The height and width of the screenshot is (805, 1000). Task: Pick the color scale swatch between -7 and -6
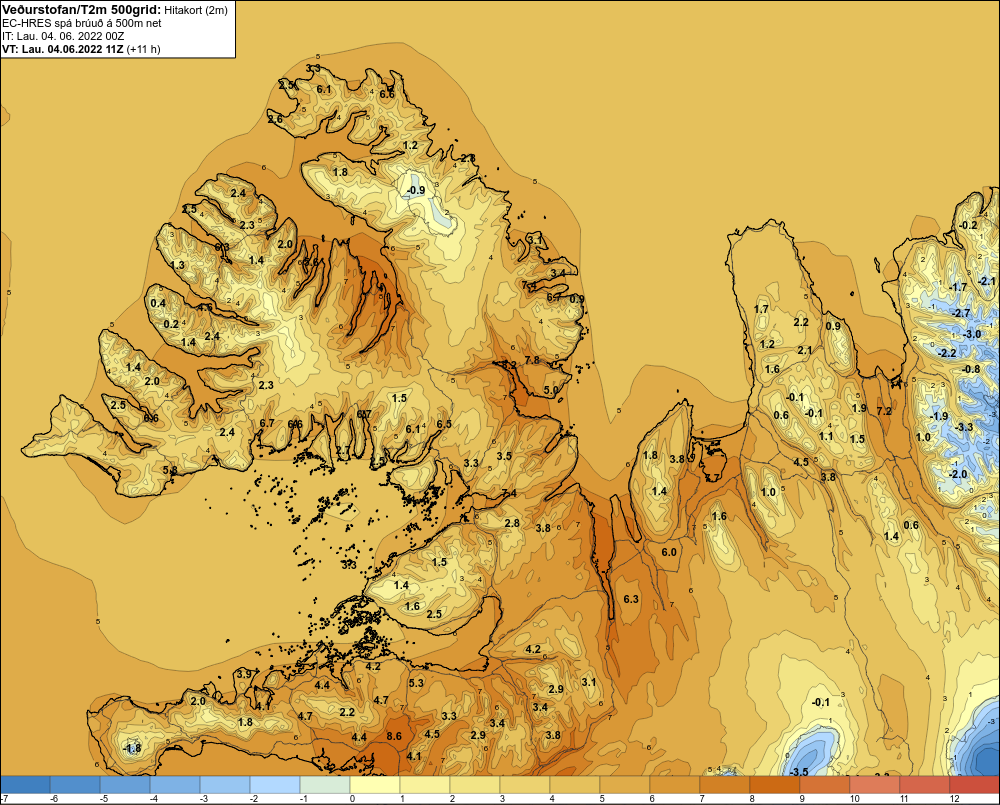point(25,785)
